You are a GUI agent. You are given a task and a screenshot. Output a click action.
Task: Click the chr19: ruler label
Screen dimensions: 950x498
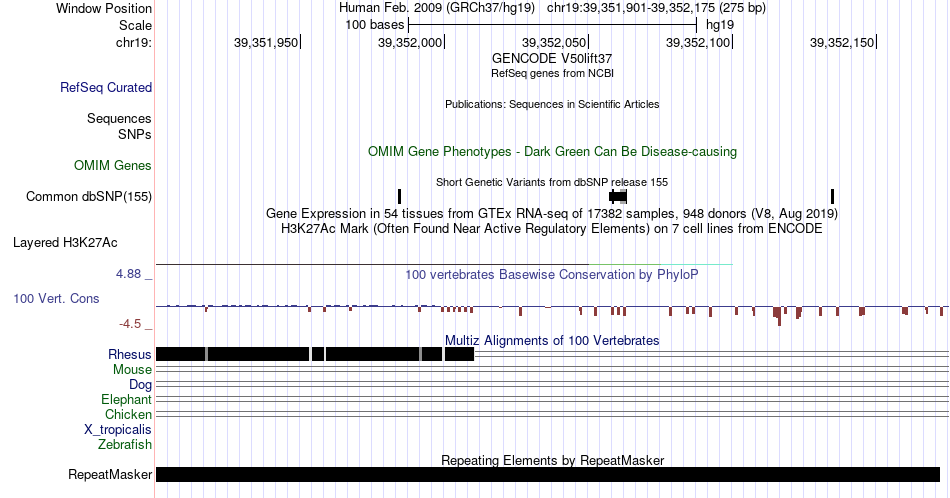tap(134, 42)
